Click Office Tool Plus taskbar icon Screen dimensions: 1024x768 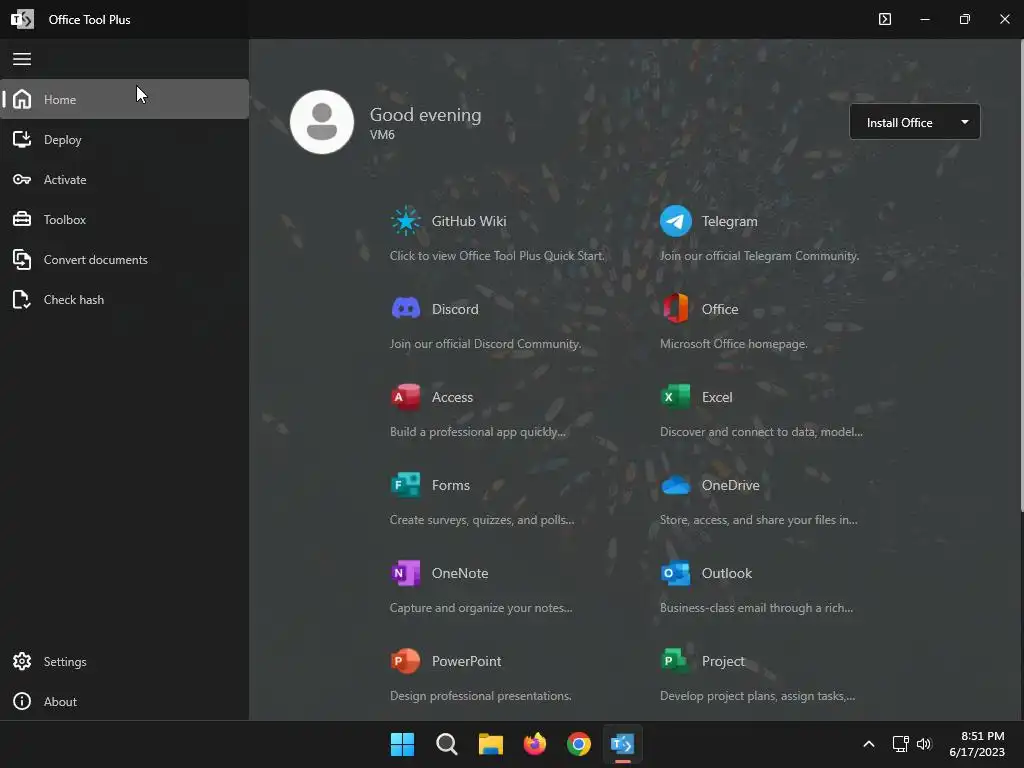622,744
